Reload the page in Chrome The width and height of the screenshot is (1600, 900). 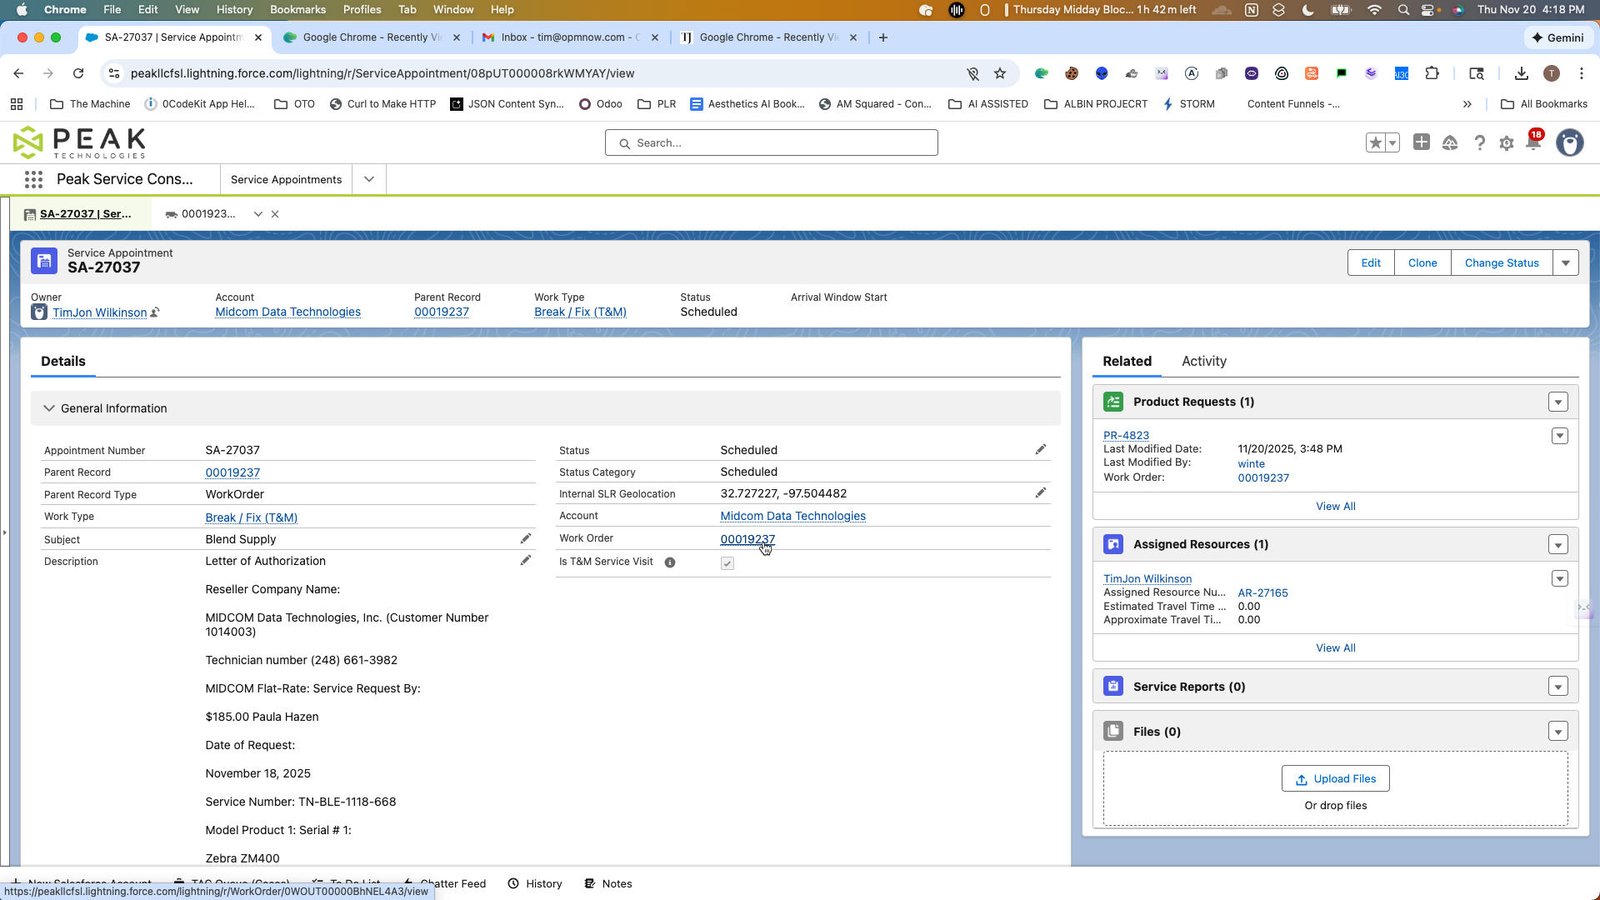(x=78, y=73)
